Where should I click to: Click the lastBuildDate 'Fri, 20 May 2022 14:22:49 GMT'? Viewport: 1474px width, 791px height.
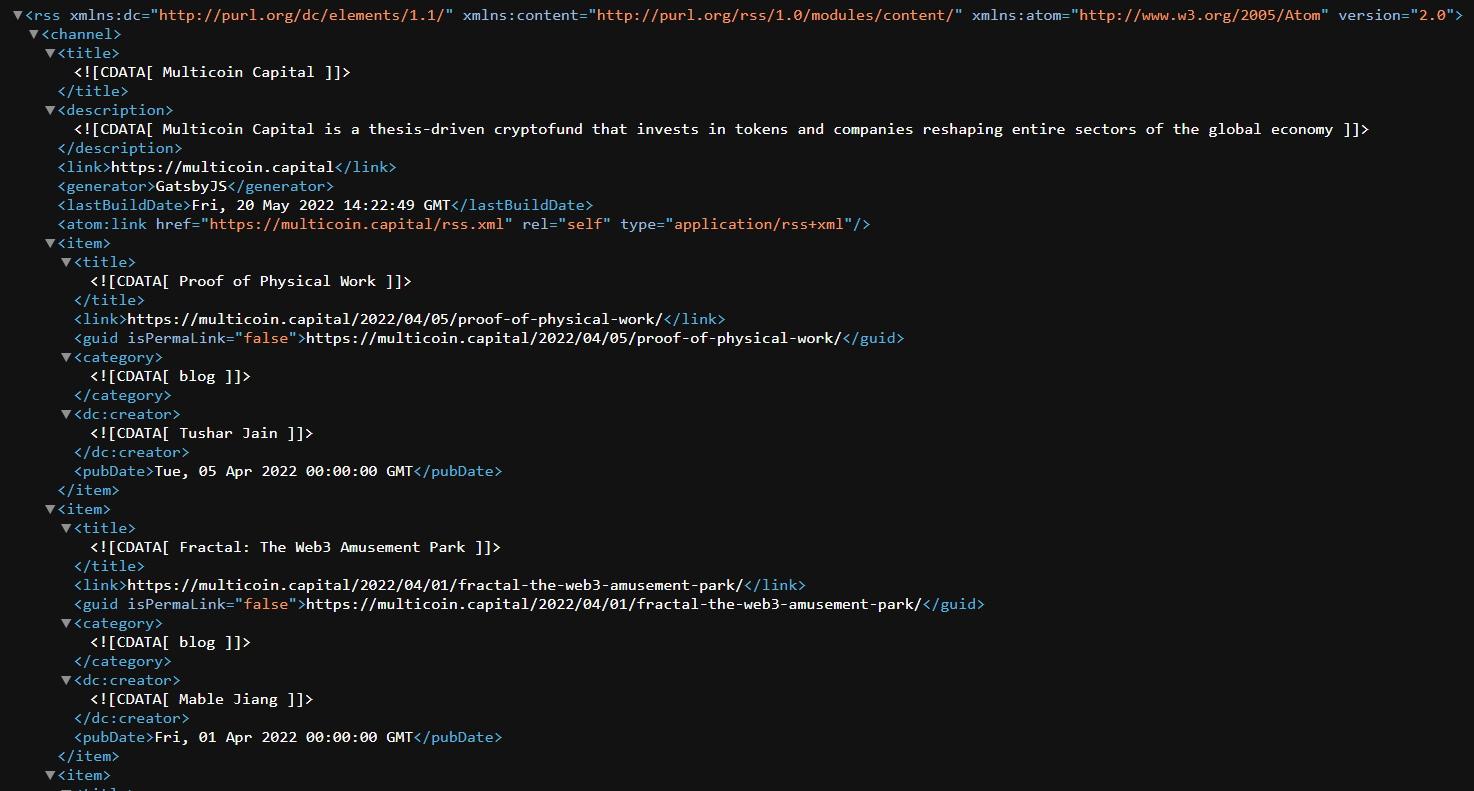point(321,205)
